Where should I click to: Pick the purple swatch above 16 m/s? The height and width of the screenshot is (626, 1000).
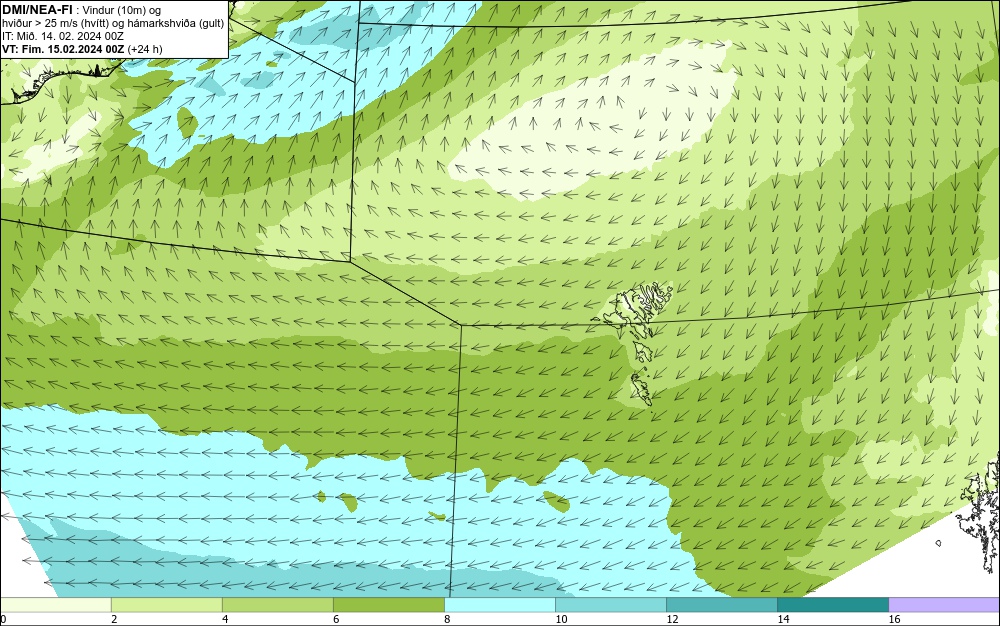pyautogui.click(x=944, y=605)
